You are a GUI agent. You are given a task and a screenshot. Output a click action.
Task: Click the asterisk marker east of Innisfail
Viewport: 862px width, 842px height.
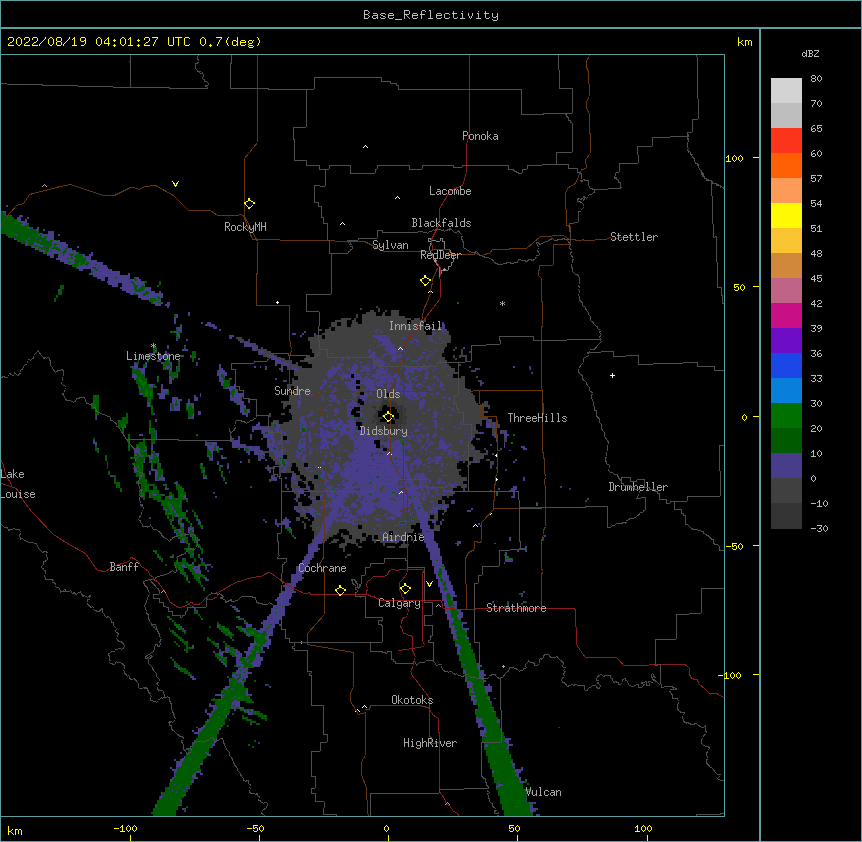click(502, 303)
